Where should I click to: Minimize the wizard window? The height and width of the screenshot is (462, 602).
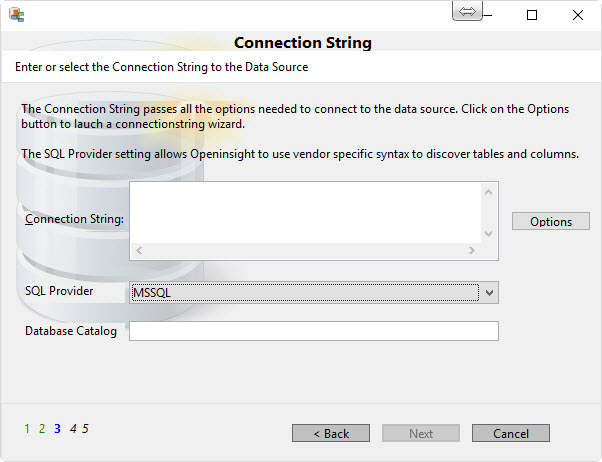click(x=488, y=15)
